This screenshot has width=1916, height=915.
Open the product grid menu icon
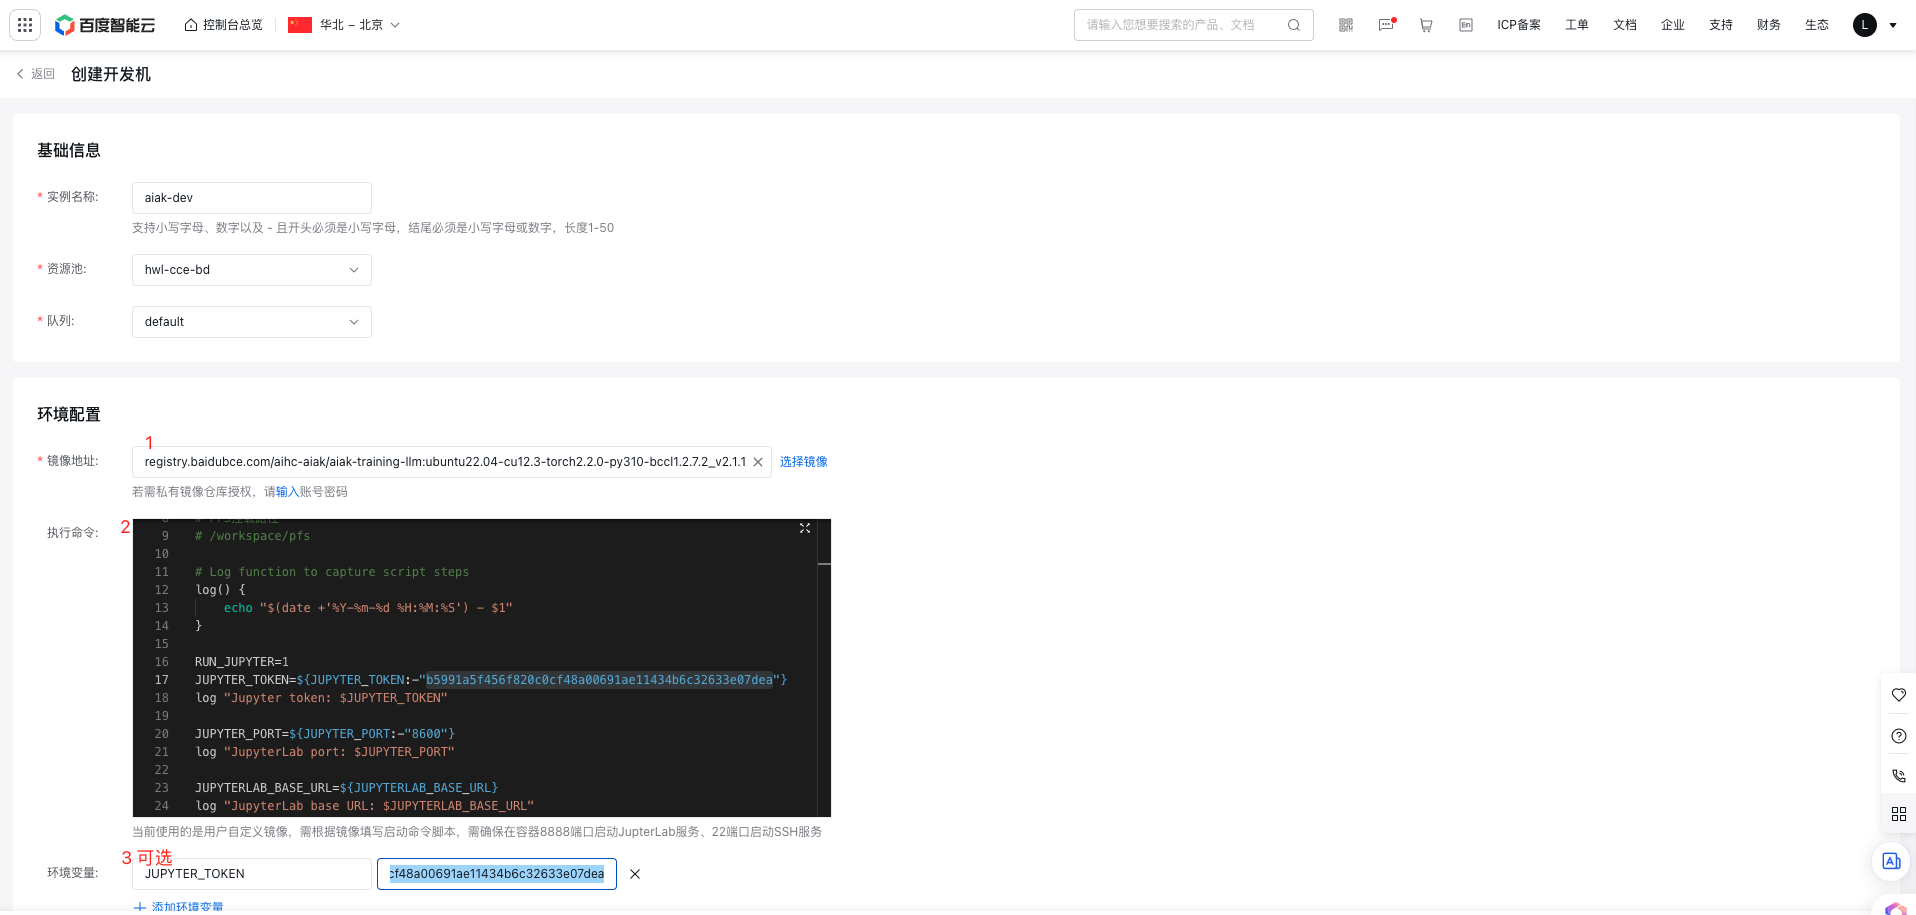25,25
